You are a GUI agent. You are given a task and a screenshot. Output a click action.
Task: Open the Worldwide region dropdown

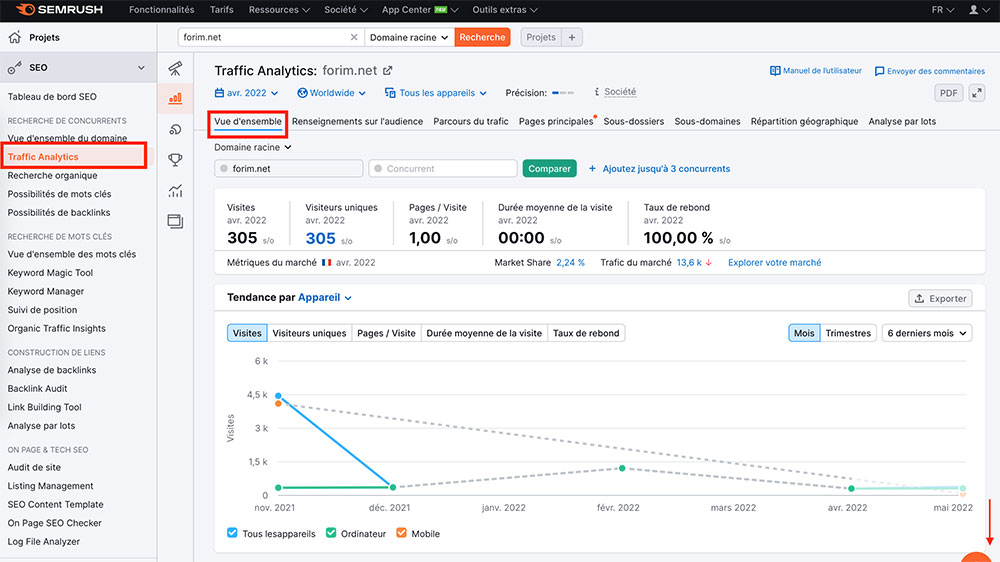point(332,93)
